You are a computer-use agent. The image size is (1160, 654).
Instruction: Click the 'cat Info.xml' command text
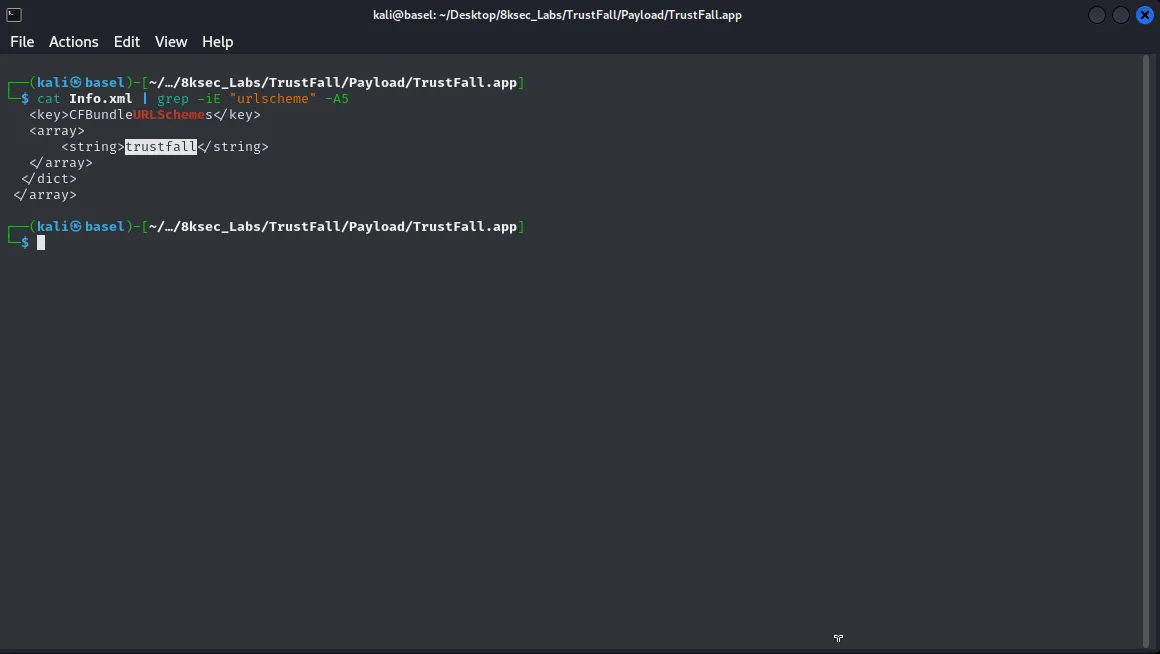point(84,98)
